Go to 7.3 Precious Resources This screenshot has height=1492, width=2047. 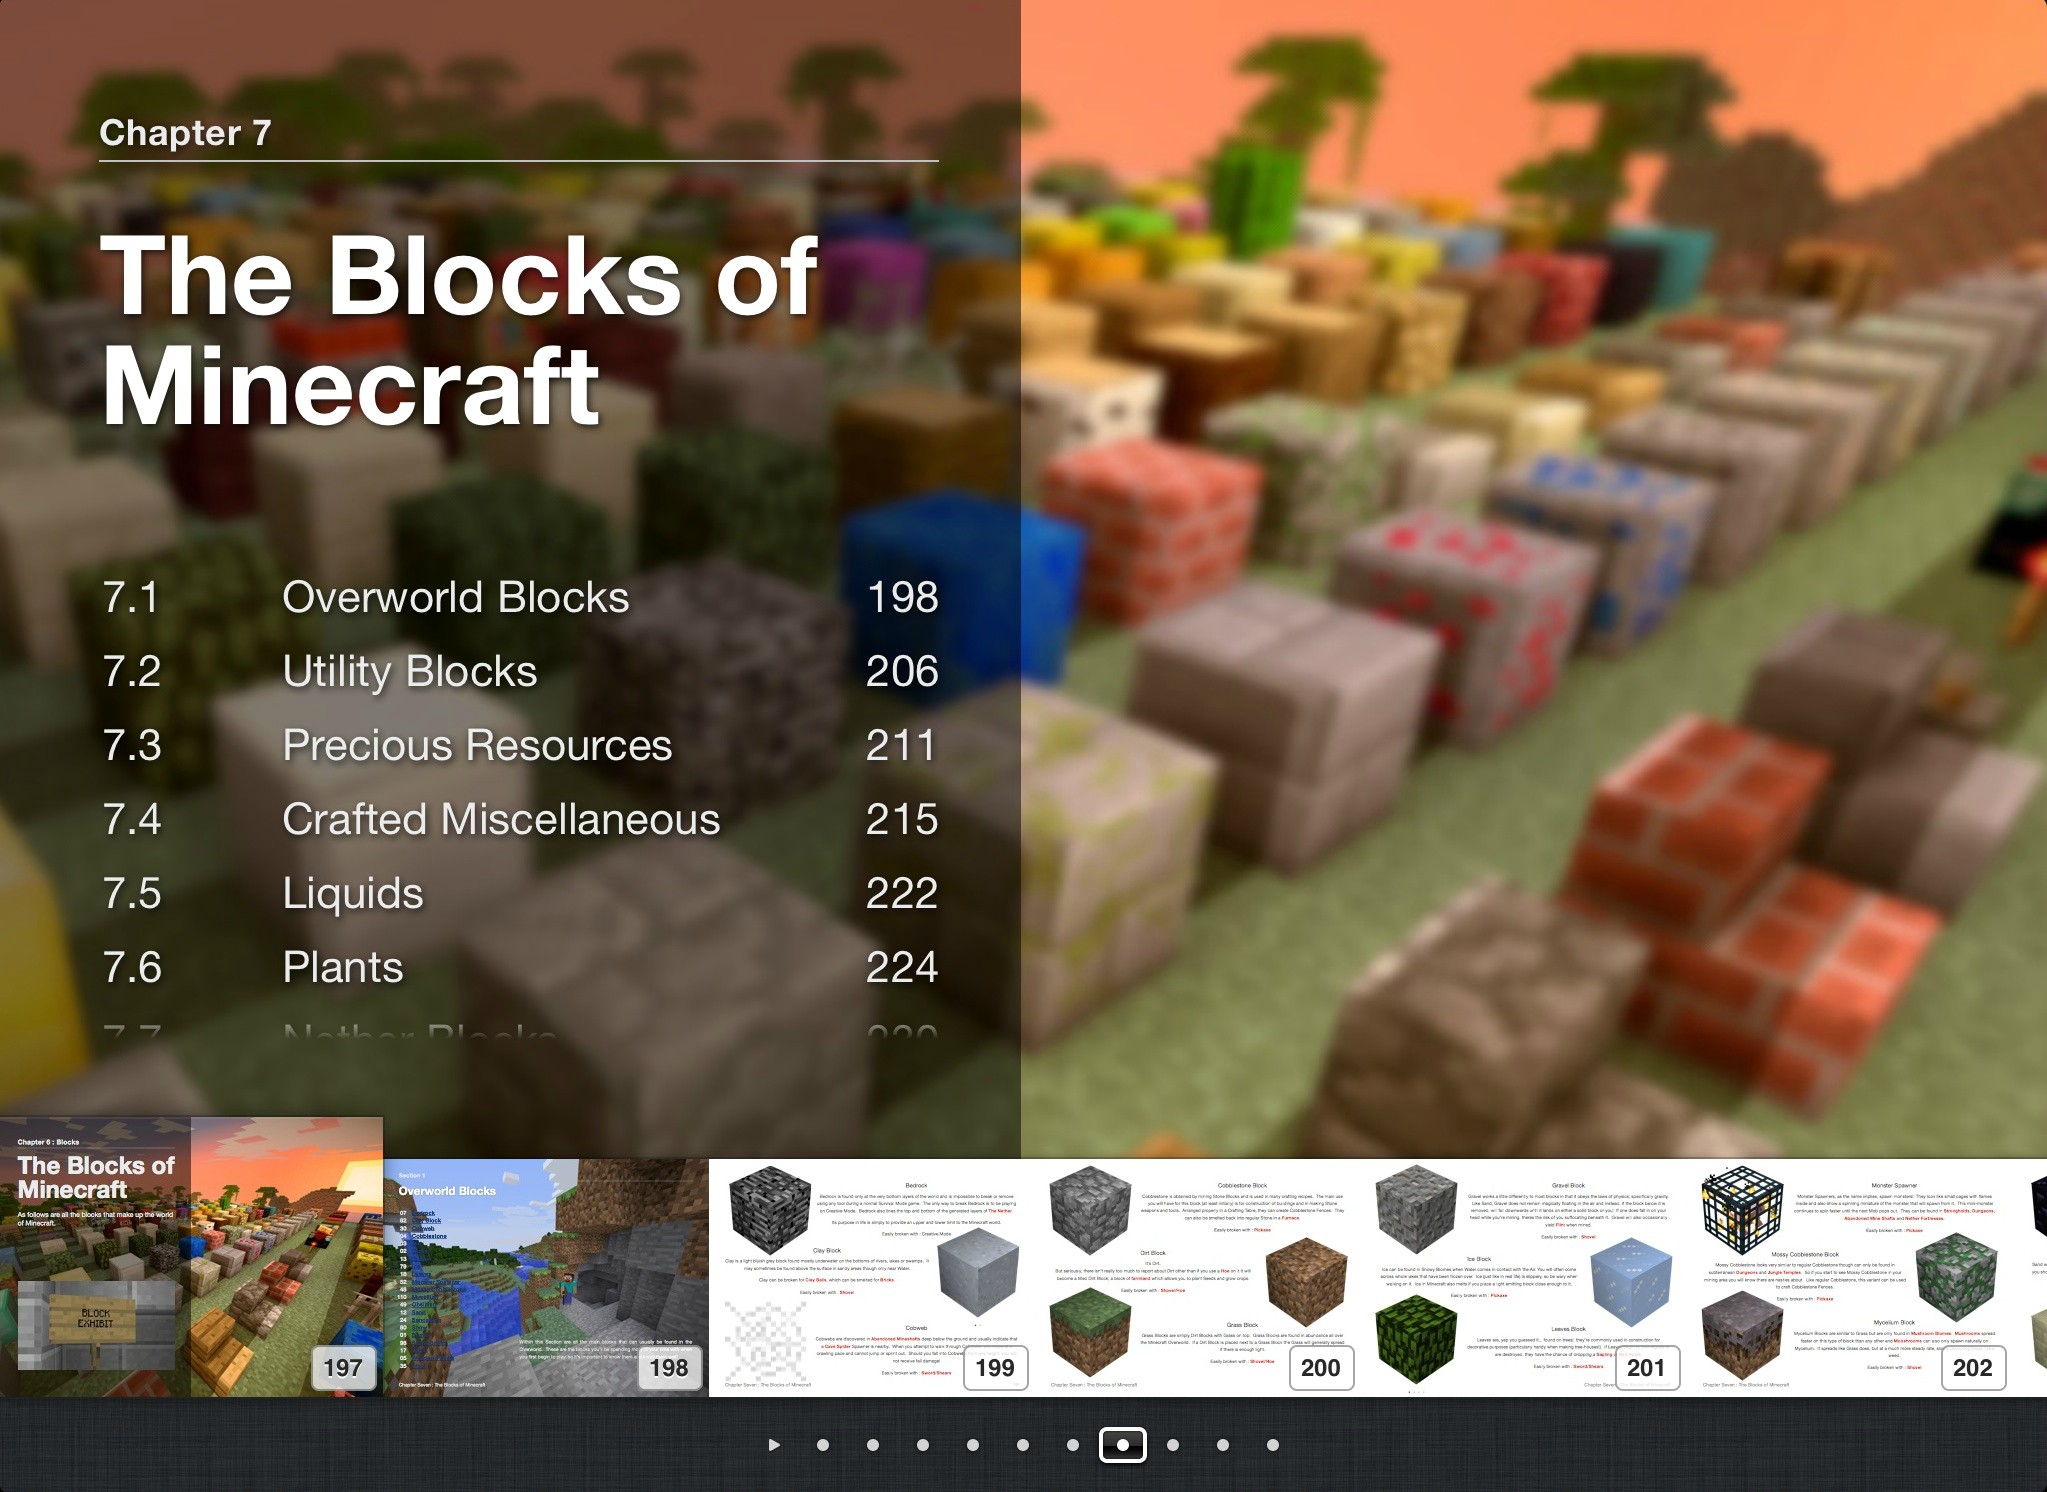pyautogui.click(x=477, y=746)
